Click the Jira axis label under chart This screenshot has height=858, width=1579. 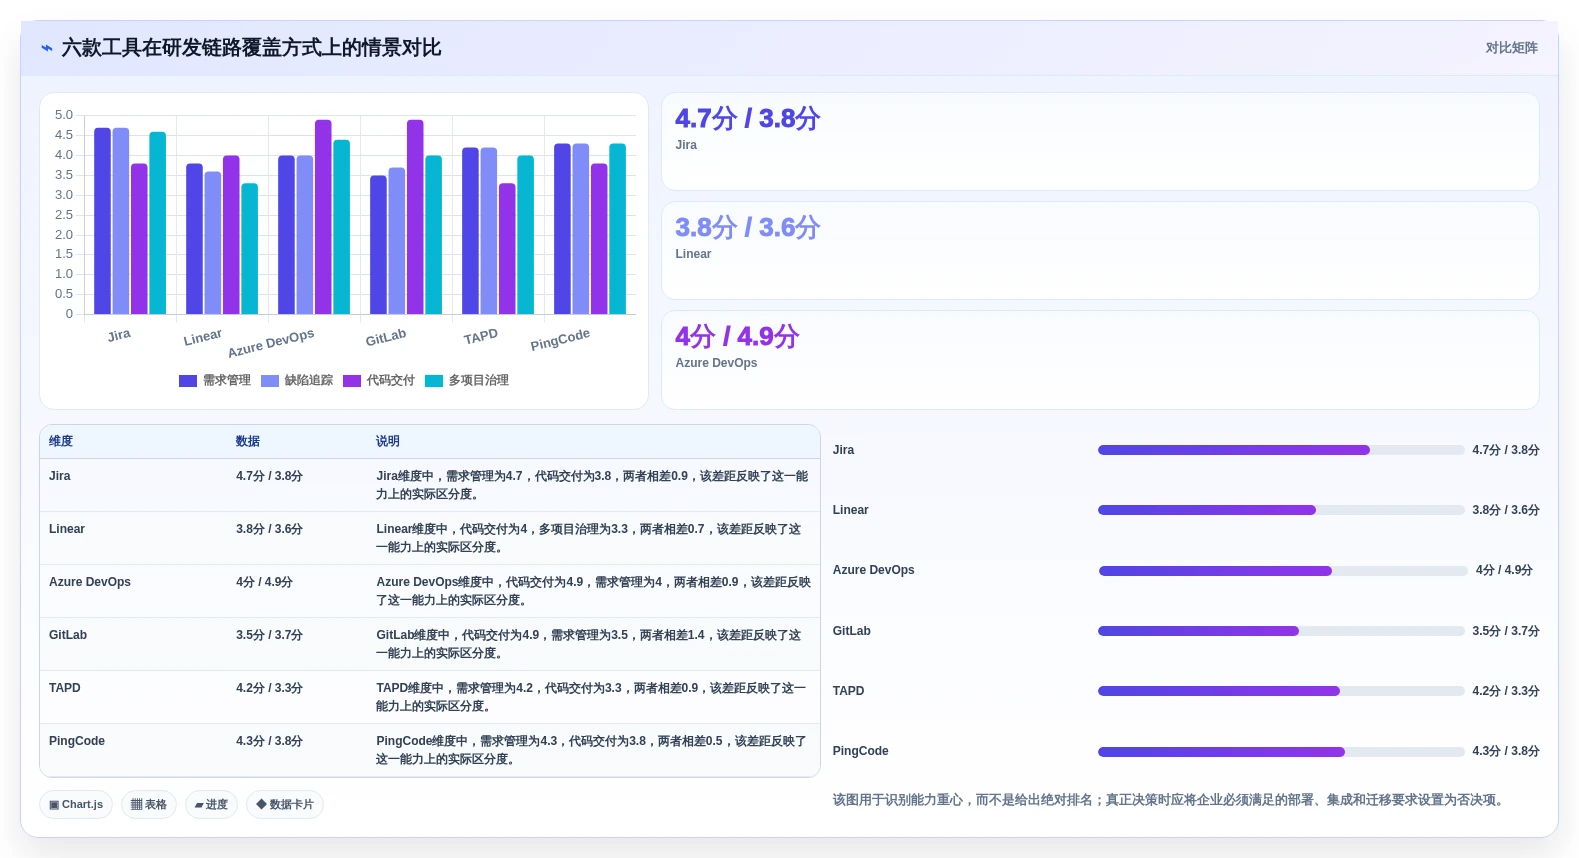[x=119, y=335]
